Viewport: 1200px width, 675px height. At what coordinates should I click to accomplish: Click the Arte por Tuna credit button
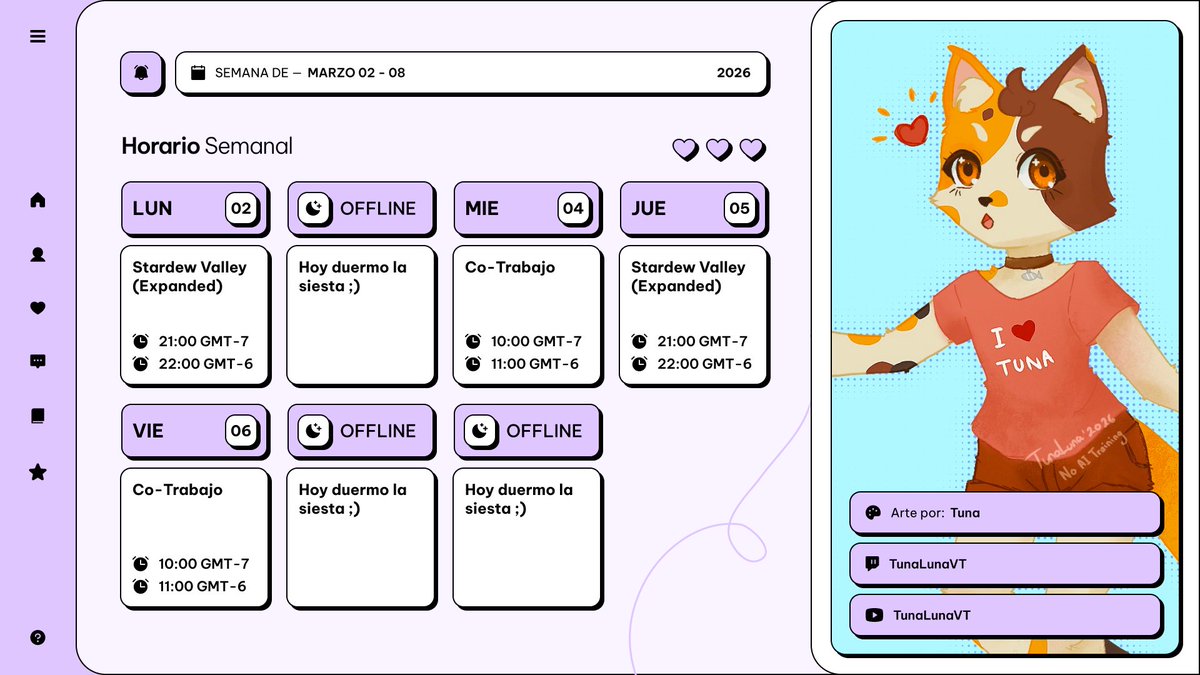1005,513
